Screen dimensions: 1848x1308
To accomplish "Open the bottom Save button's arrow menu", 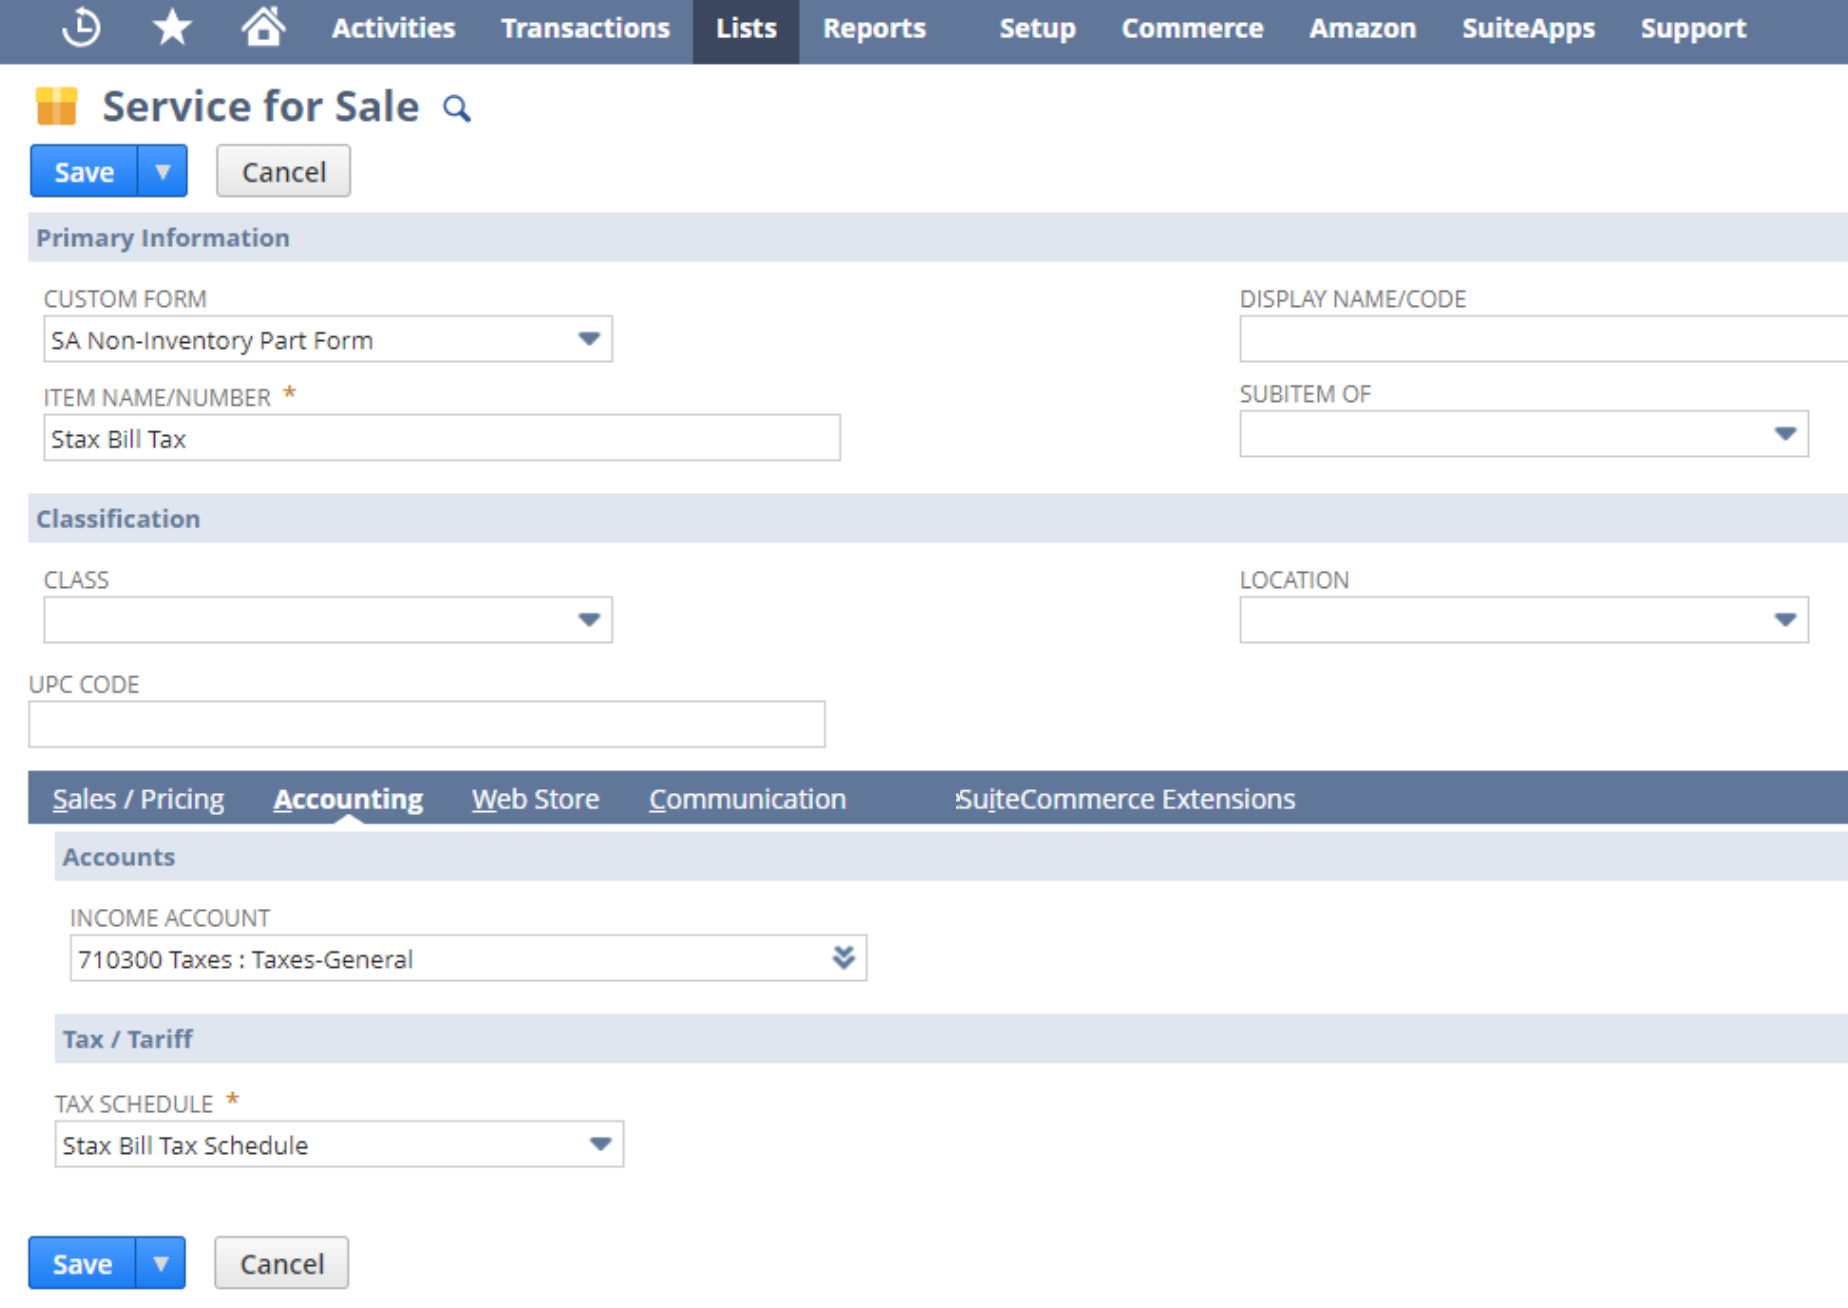I will click(x=160, y=1263).
